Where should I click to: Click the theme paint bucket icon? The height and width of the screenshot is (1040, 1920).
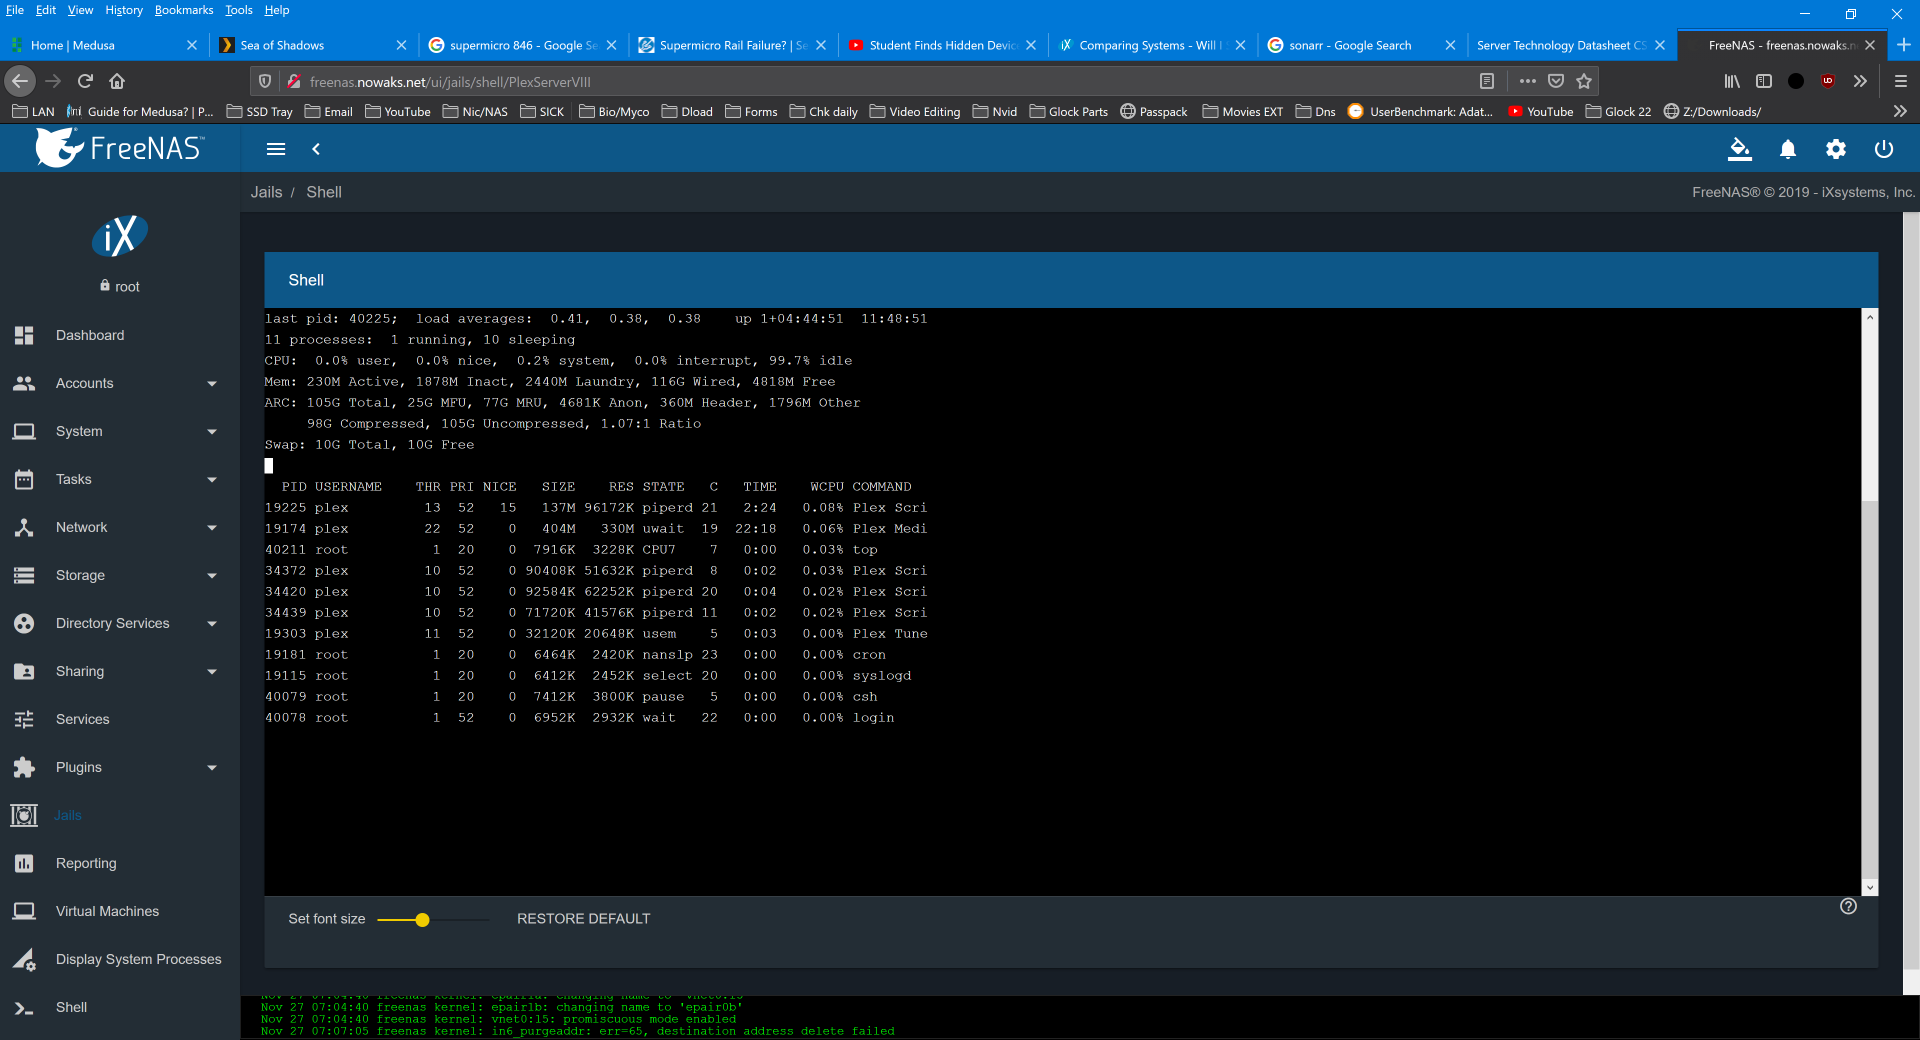1740,149
